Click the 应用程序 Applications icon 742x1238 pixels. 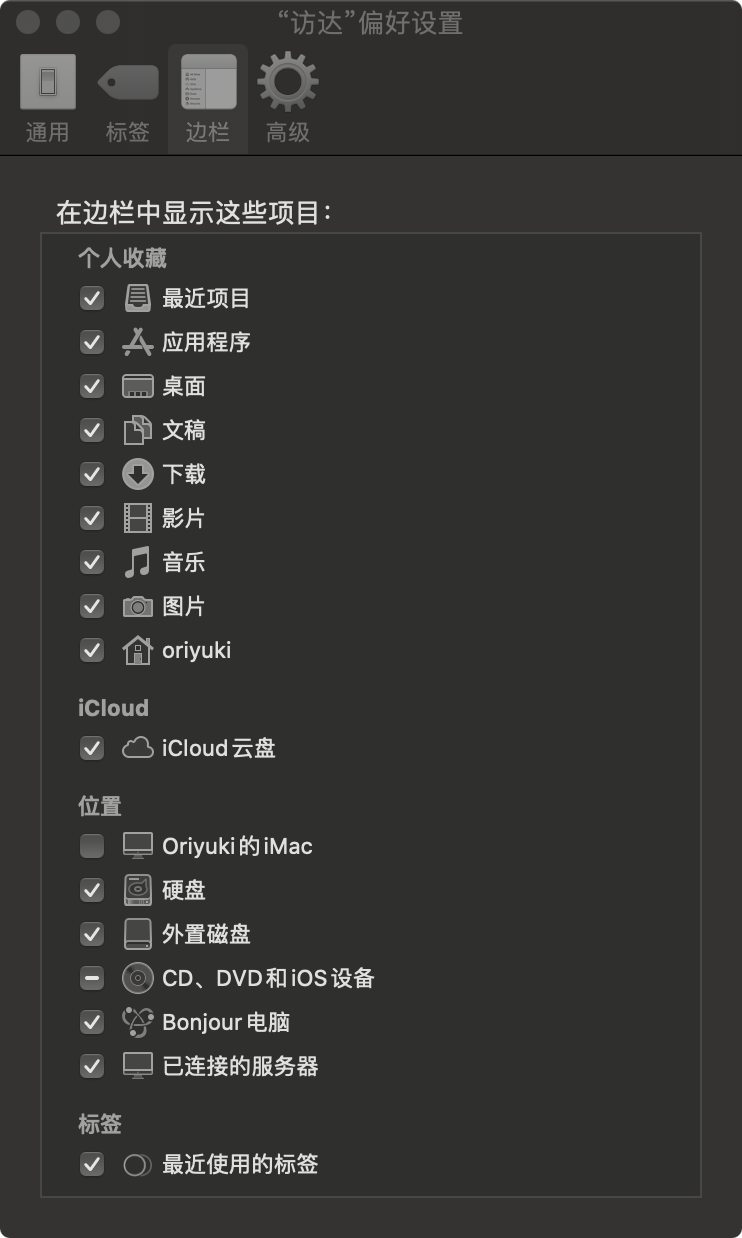[137, 342]
